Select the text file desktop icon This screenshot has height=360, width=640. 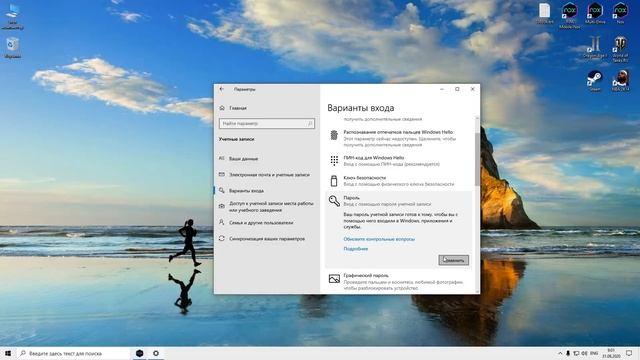coord(544,13)
